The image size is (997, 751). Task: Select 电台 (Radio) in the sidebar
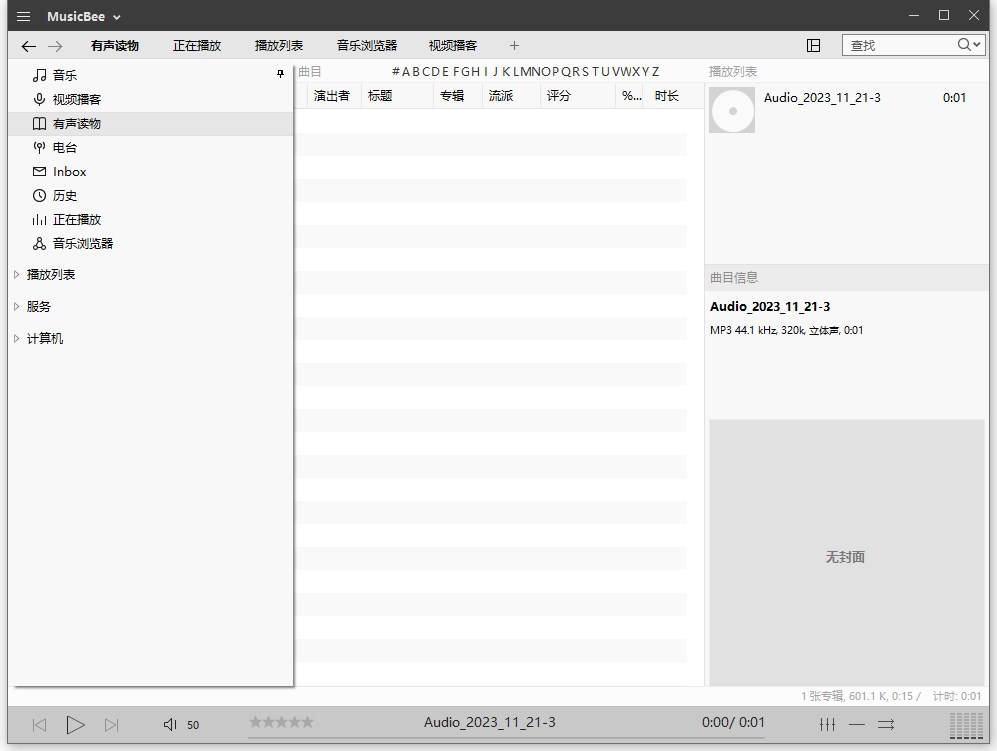pos(66,147)
